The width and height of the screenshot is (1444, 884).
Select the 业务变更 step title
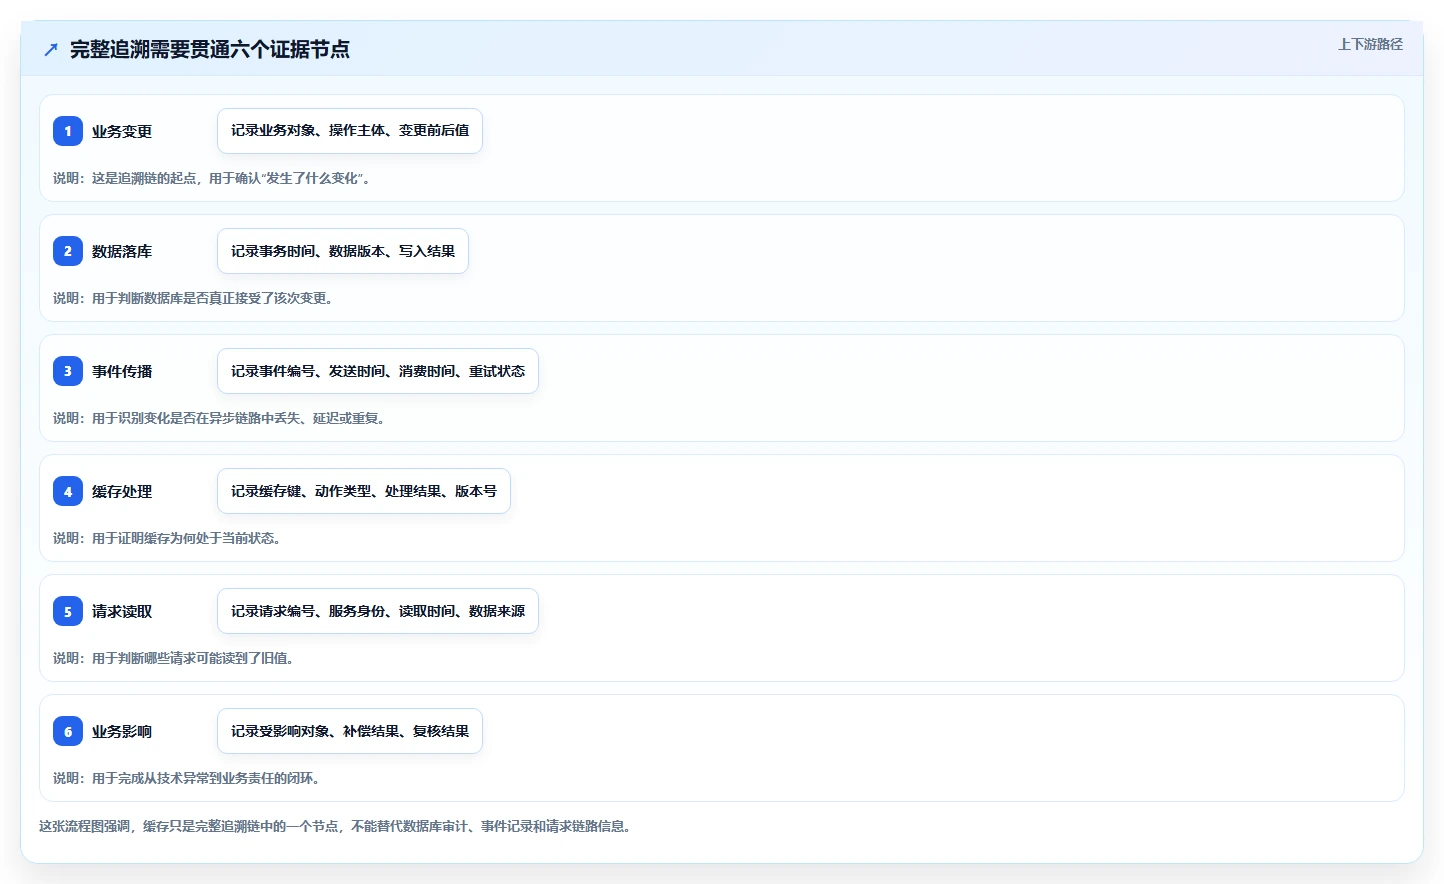point(122,131)
